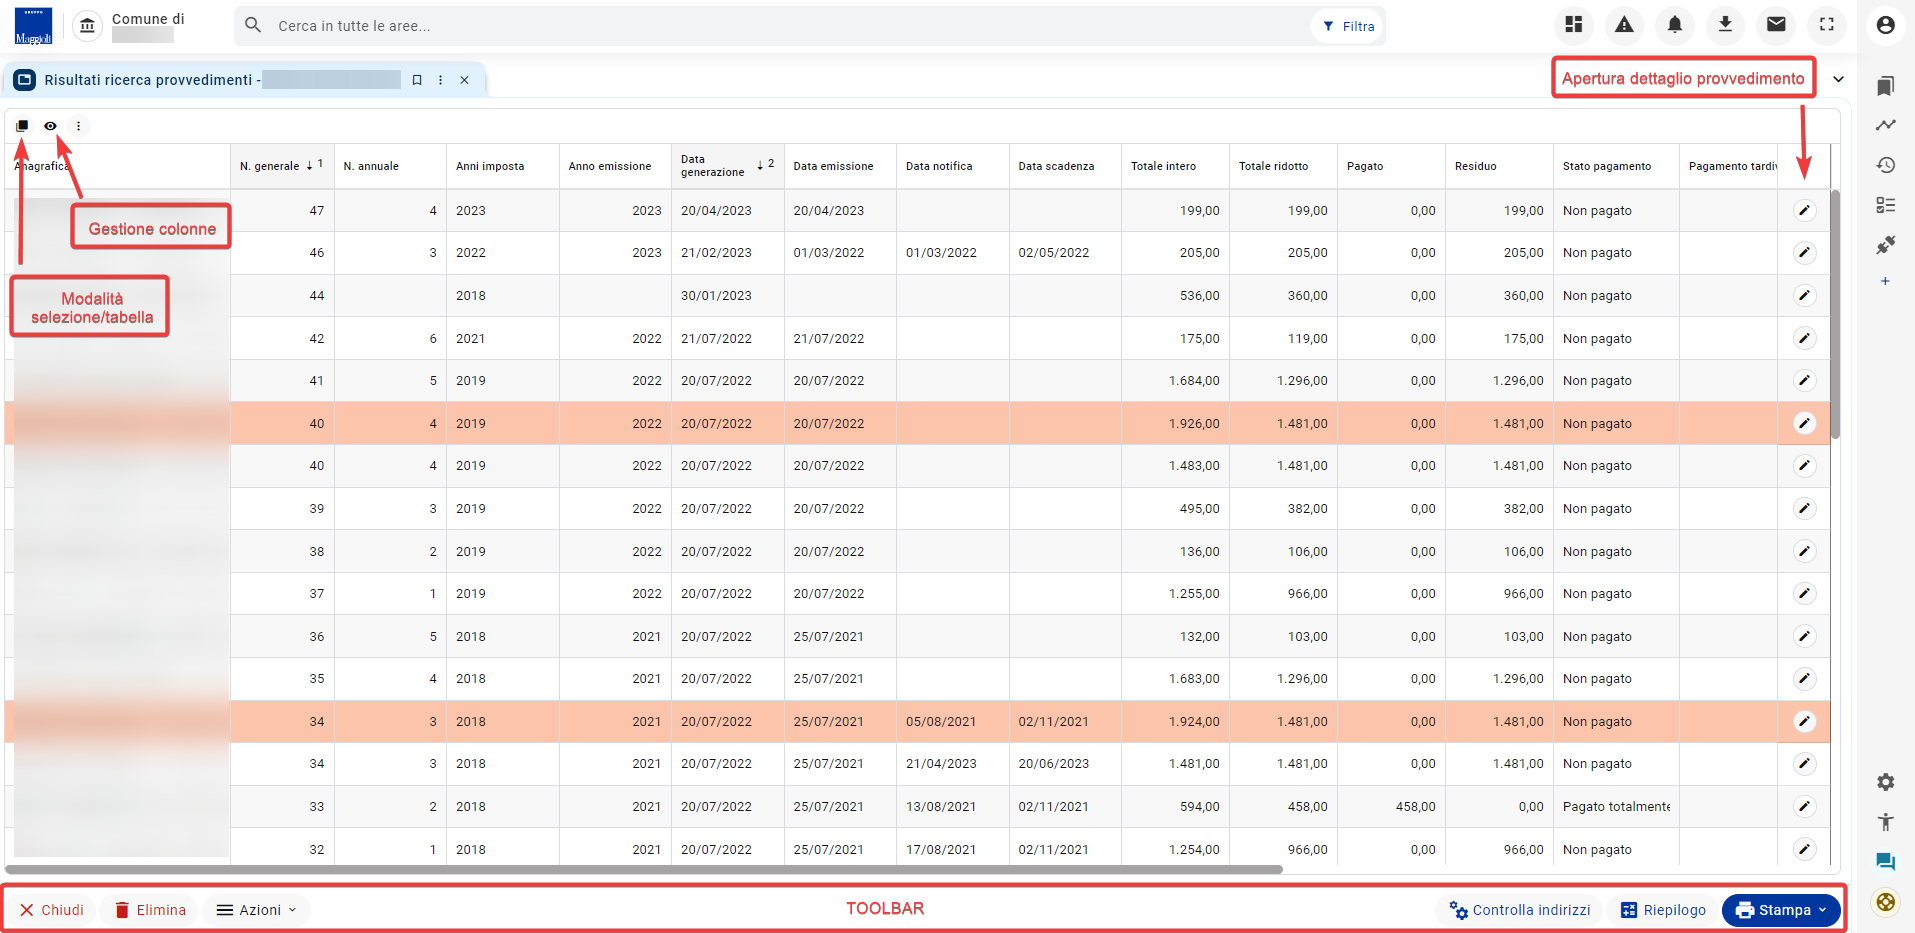Open the dashboard grid icon
Viewport: 1915px width, 933px height.
pyautogui.click(x=1574, y=25)
